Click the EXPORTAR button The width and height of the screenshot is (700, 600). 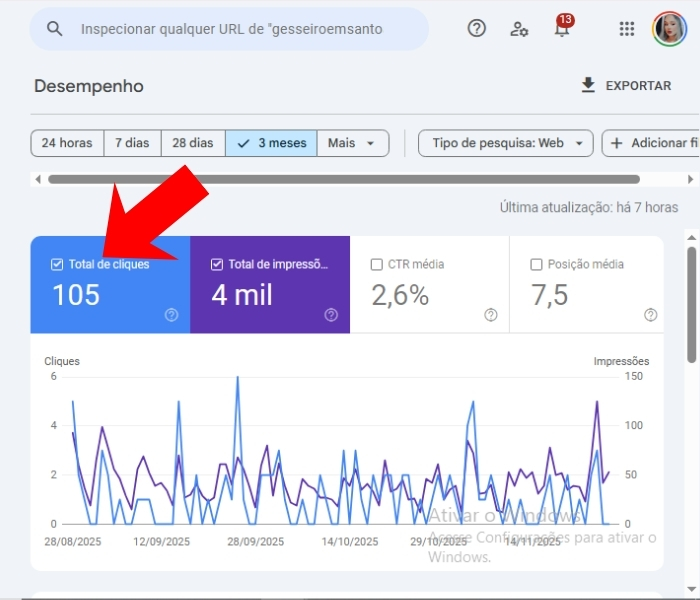626,86
